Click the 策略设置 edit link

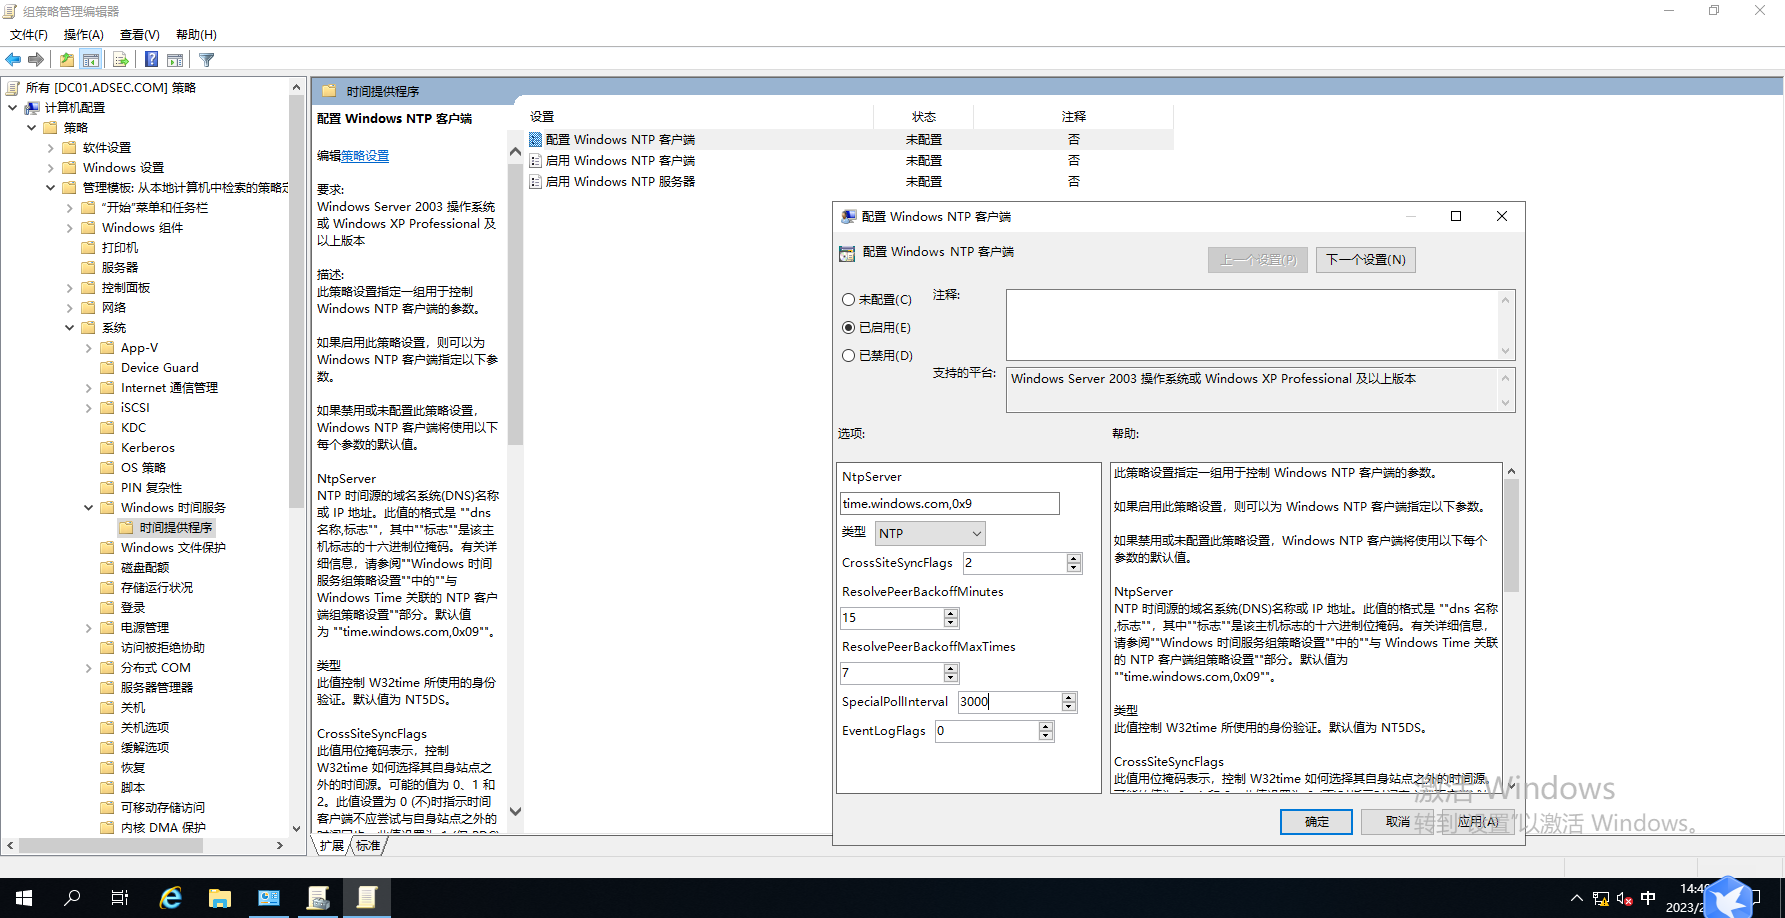coord(365,156)
